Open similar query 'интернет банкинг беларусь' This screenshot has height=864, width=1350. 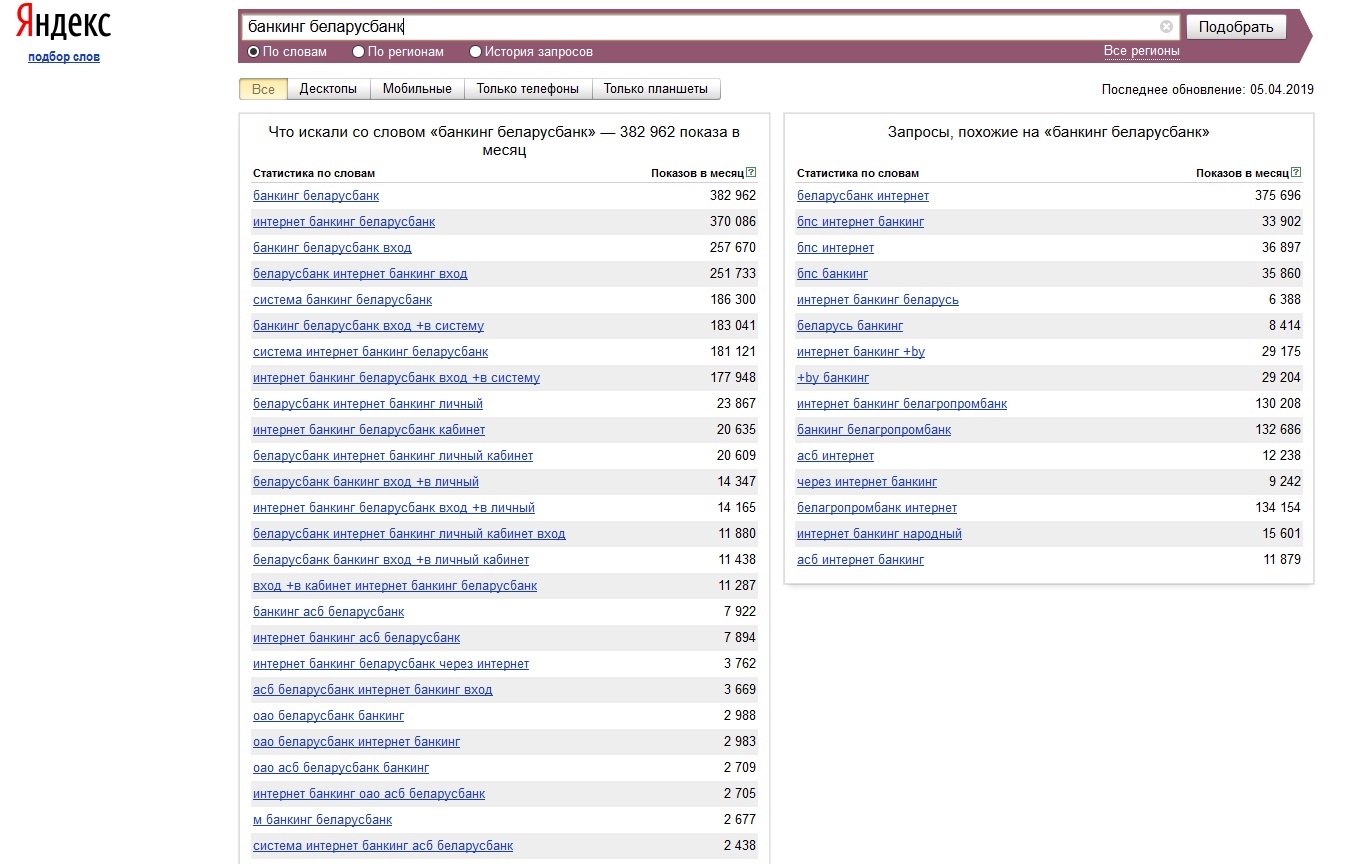878,300
